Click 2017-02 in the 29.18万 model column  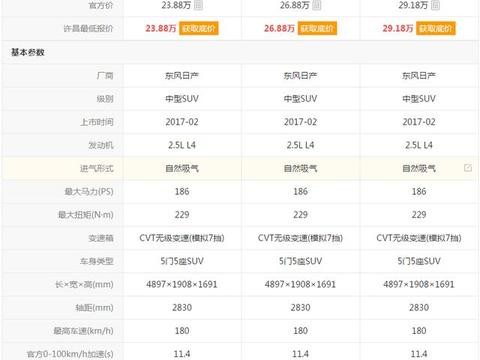coord(419,122)
